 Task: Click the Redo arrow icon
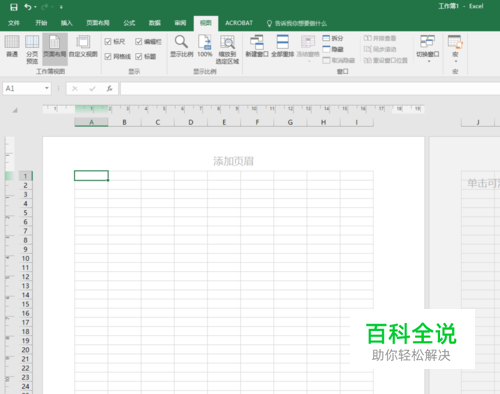[x=45, y=7]
